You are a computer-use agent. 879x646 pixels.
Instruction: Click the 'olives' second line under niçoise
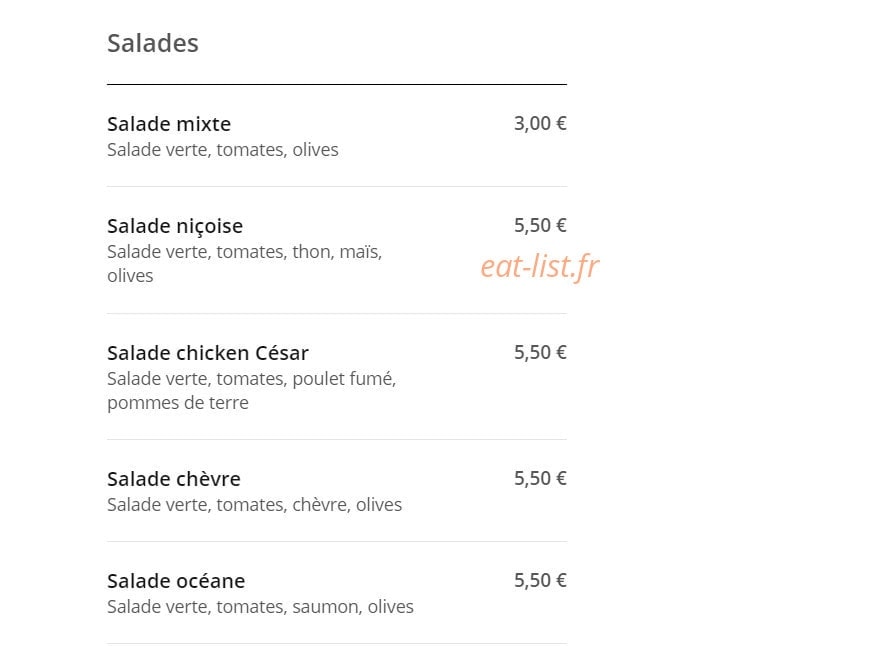tap(130, 276)
